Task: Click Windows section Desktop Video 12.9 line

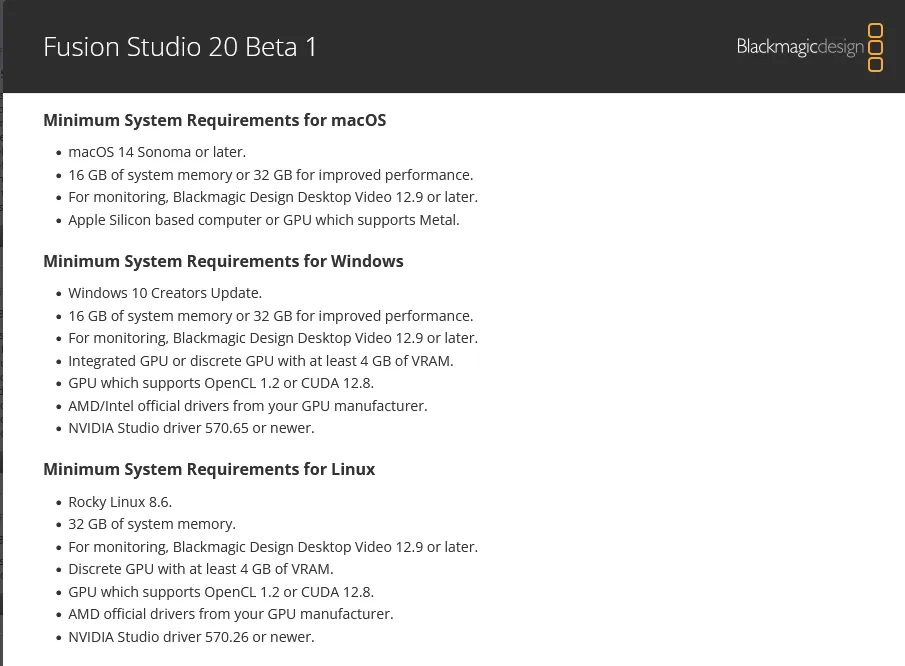Action: pos(273,338)
